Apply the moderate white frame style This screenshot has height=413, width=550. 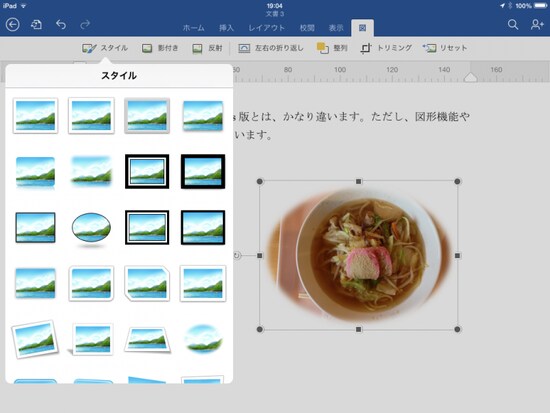click(203, 284)
